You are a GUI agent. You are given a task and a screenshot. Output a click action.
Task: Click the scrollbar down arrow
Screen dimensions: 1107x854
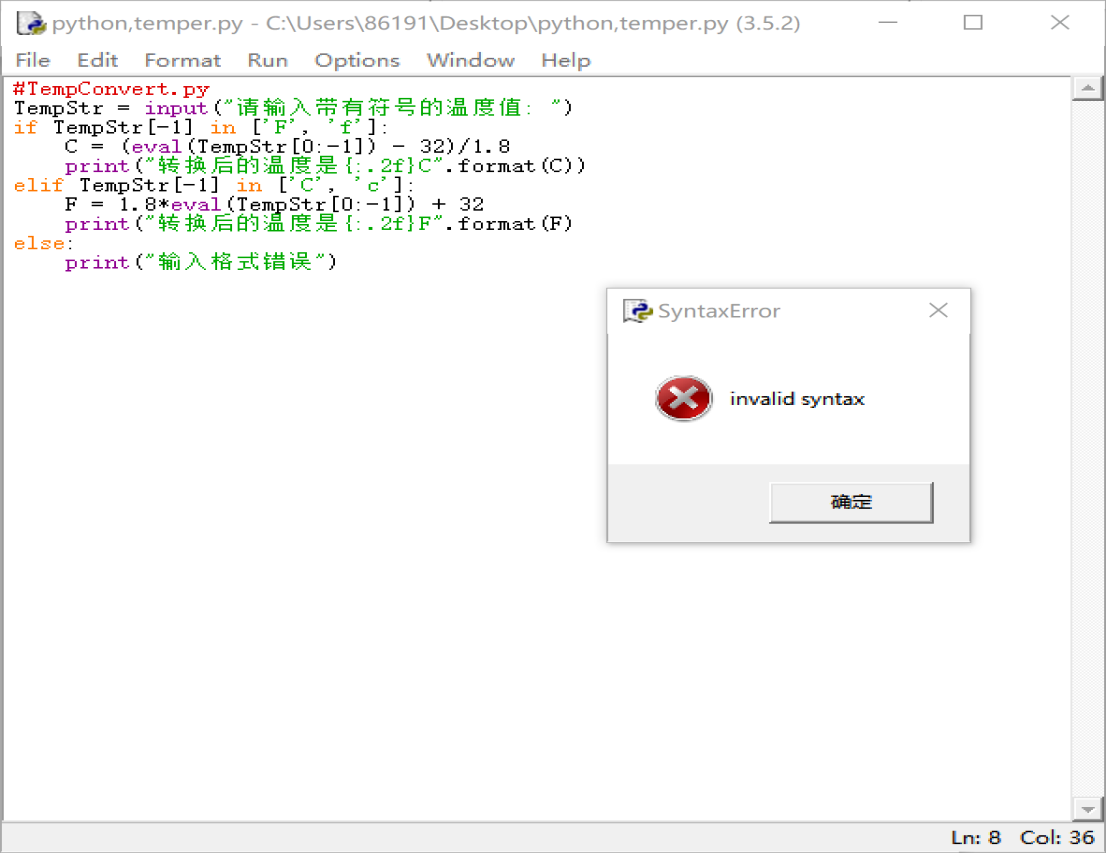[x=1087, y=809]
